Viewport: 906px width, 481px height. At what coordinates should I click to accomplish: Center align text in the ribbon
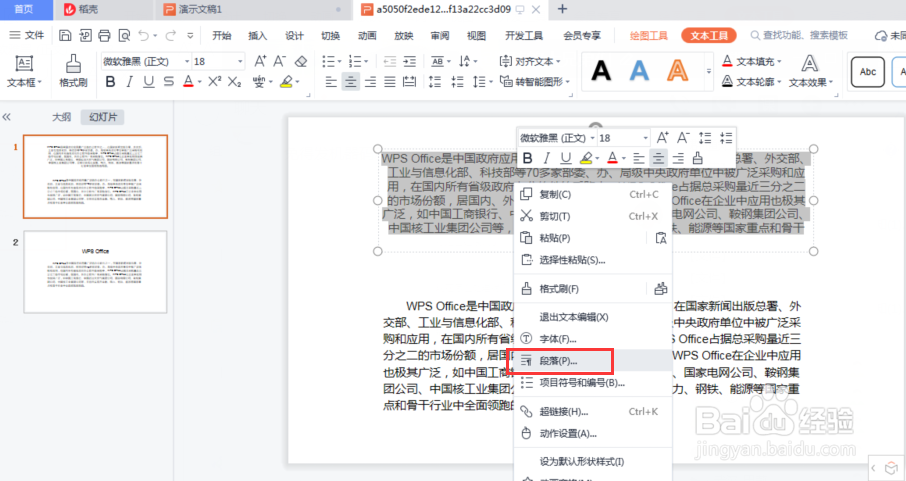point(350,82)
